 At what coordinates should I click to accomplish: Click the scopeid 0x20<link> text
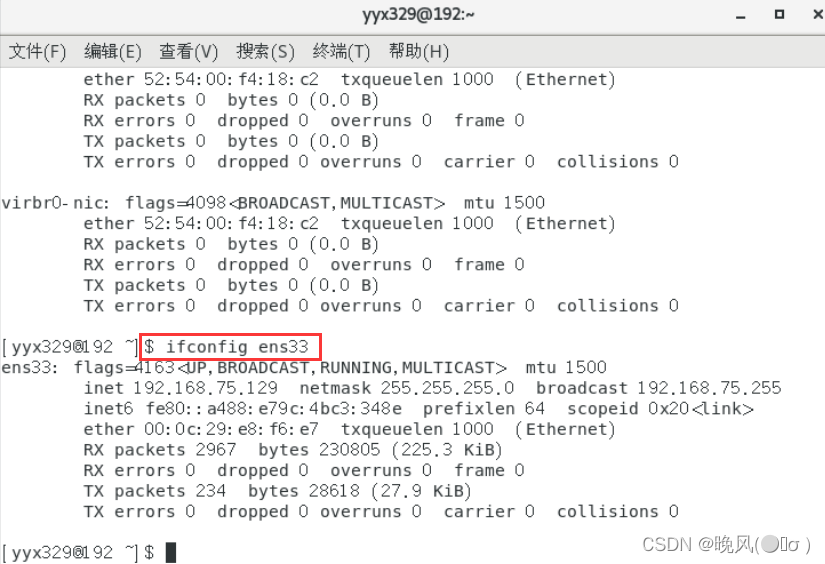660,408
